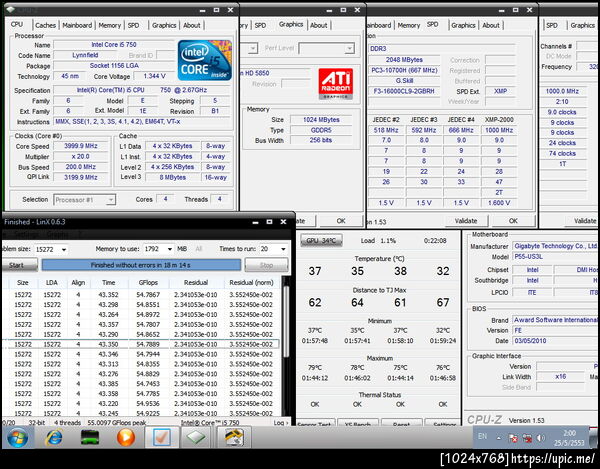Click the Bus Speed value 200.0 MHz

tap(80, 167)
